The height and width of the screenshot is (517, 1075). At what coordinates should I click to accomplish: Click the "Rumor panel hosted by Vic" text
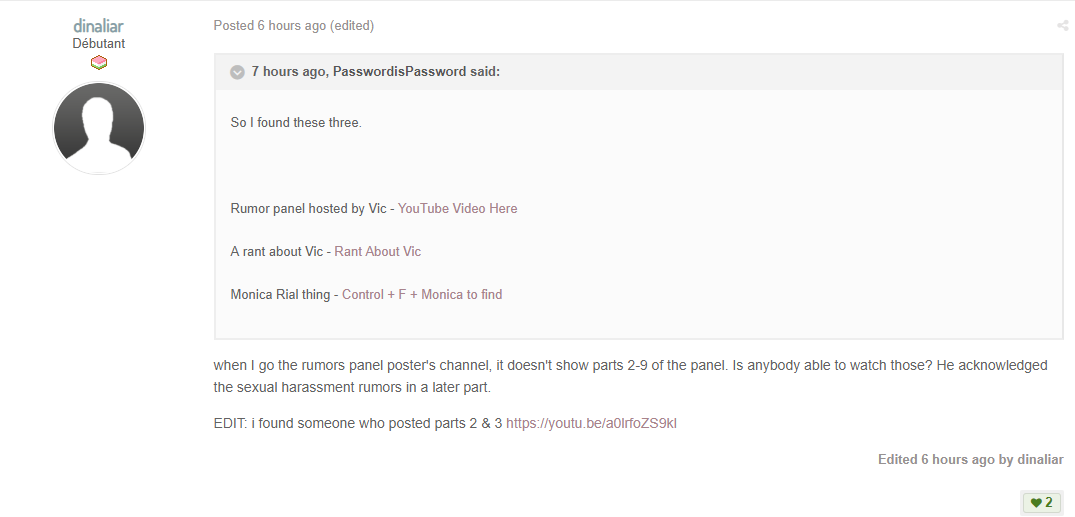click(x=309, y=208)
